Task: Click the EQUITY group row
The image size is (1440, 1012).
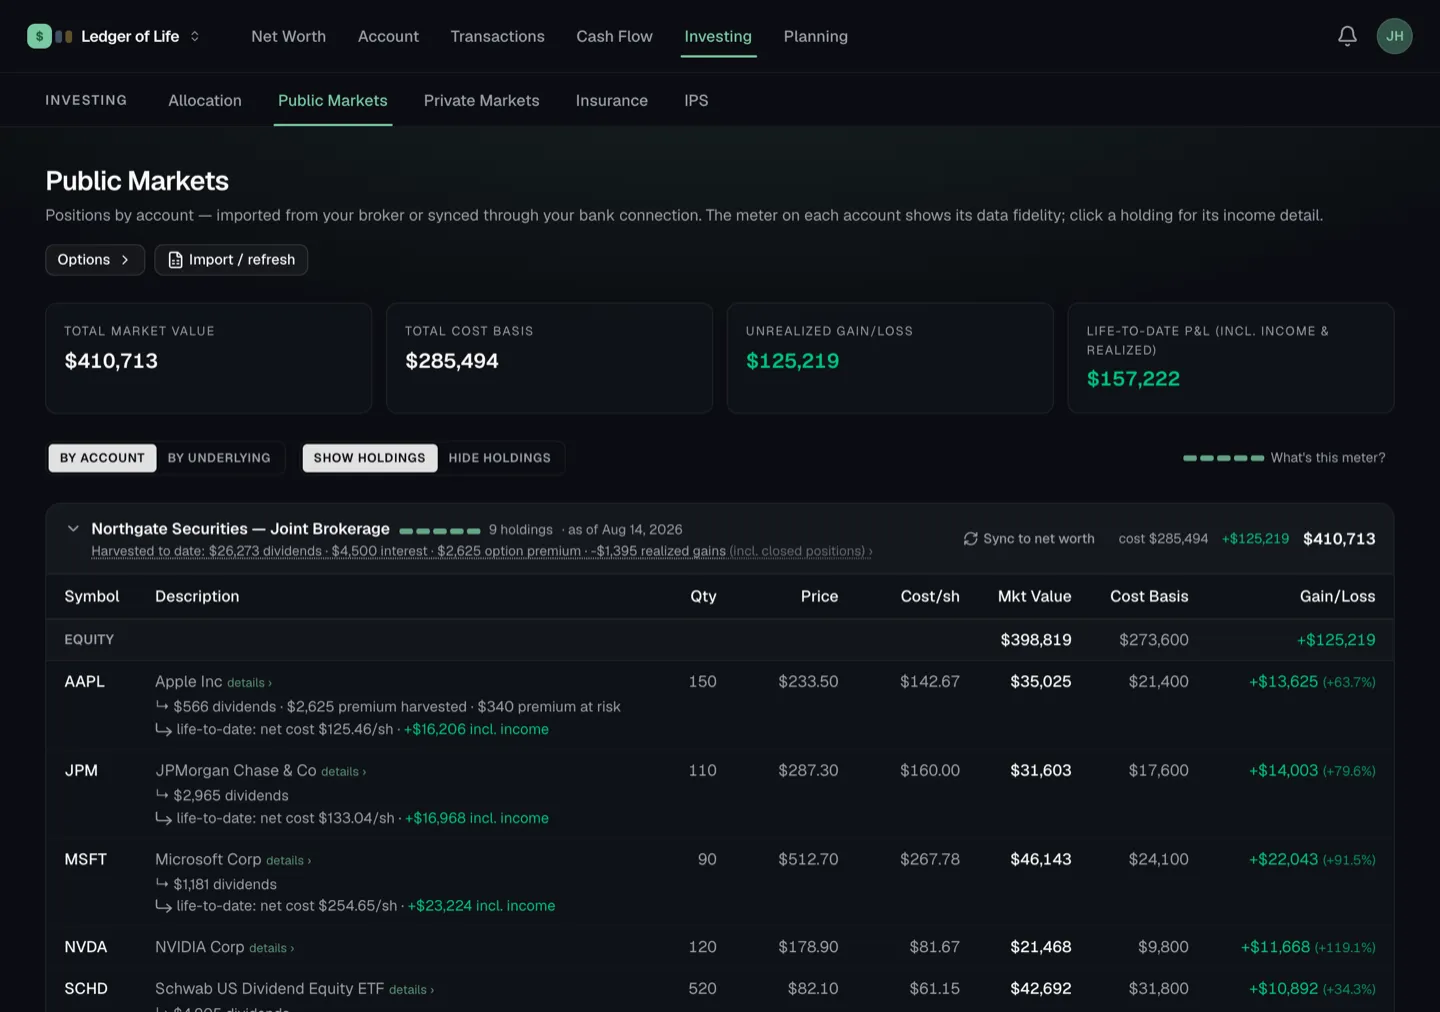Action: (x=720, y=640)
